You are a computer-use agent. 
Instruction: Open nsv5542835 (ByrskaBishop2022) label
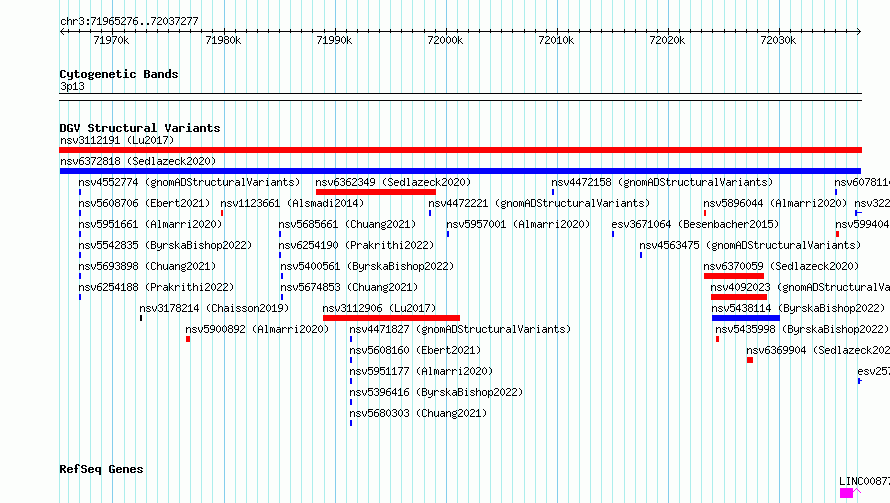[165, 245]
